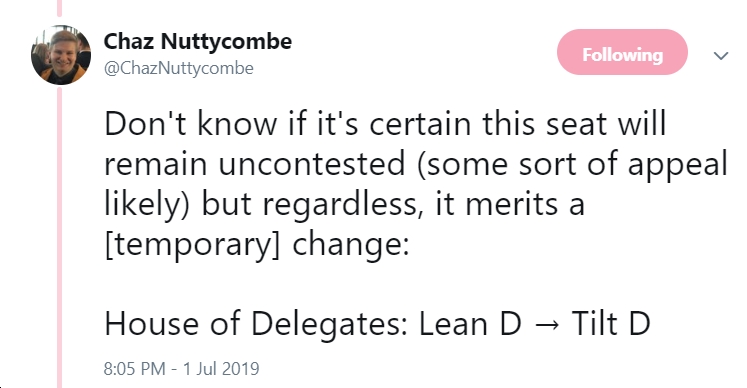Click the pink thread line above avatar
747x388 pixels.
point(60,8)
